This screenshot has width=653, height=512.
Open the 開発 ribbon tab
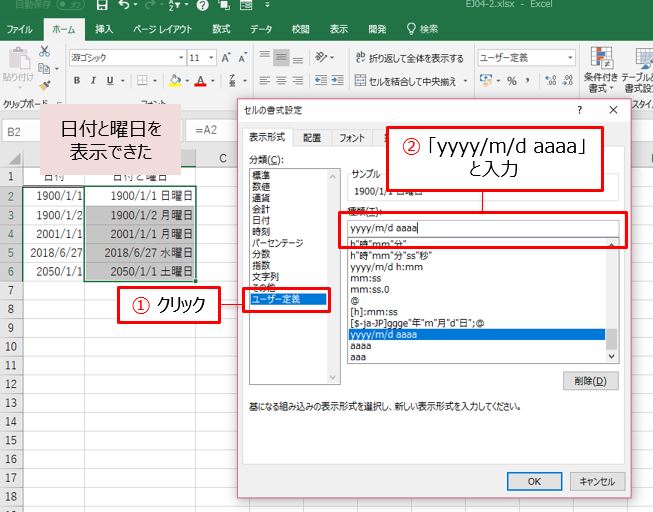377,29
